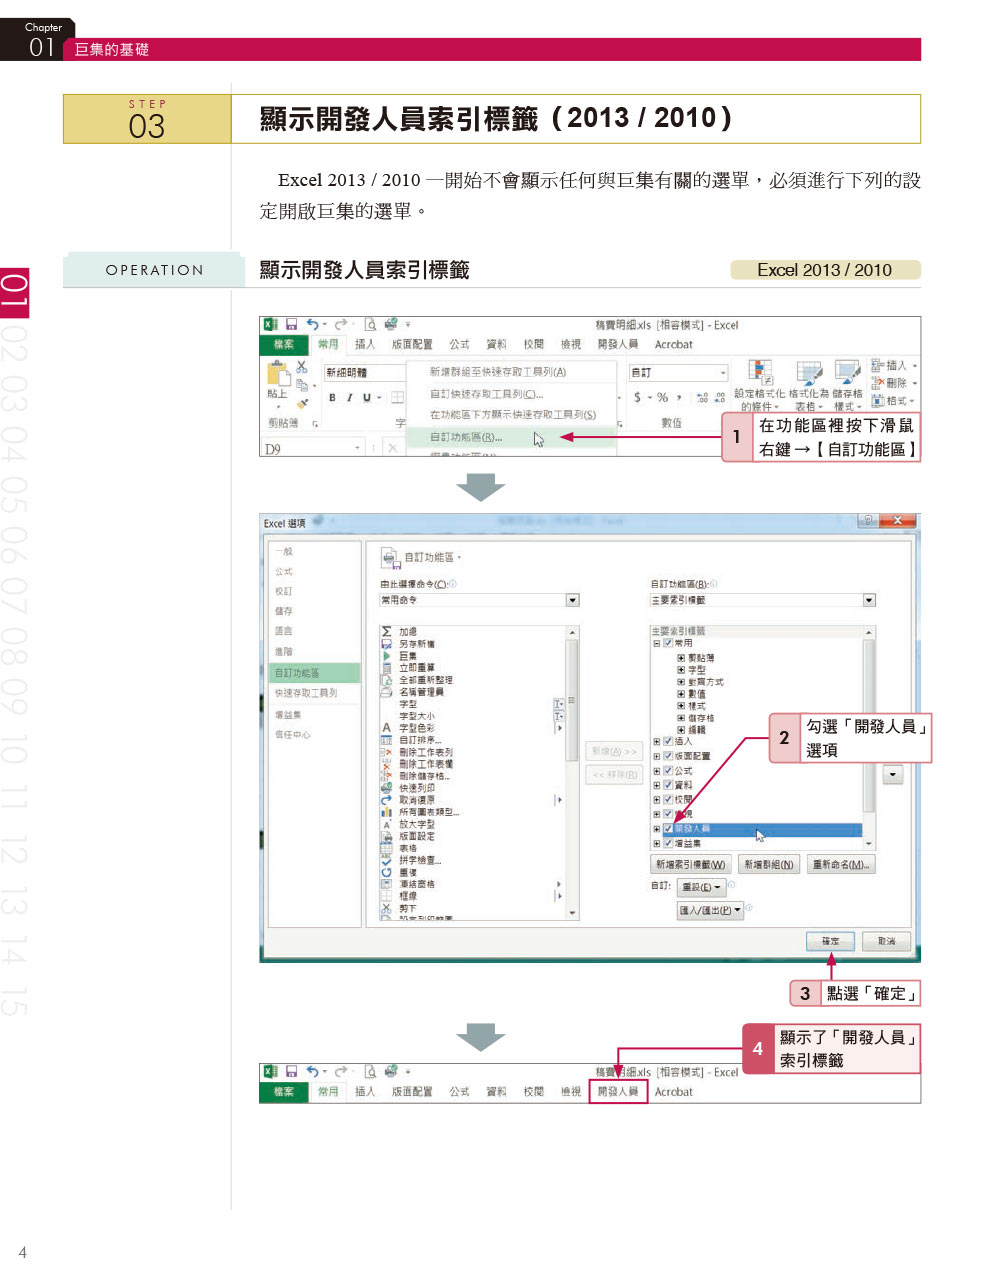1000x1264 pixels.
Task: Open 儲存格樣式 cell styles gallery
Action: (x=847, y=385)
